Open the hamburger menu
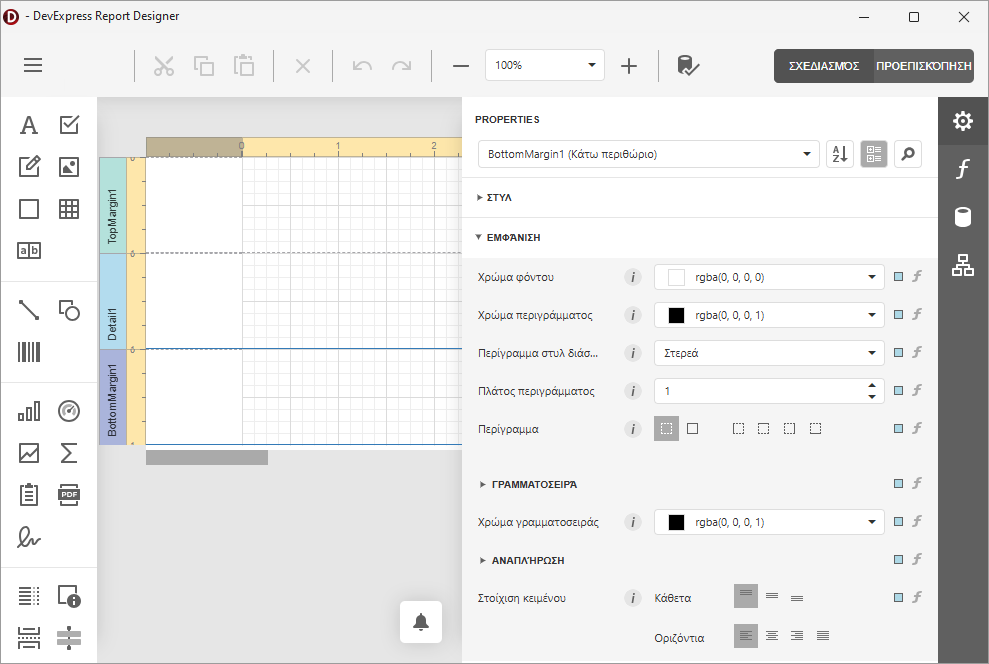Screen dimensions: 989x664 point(32,65)
